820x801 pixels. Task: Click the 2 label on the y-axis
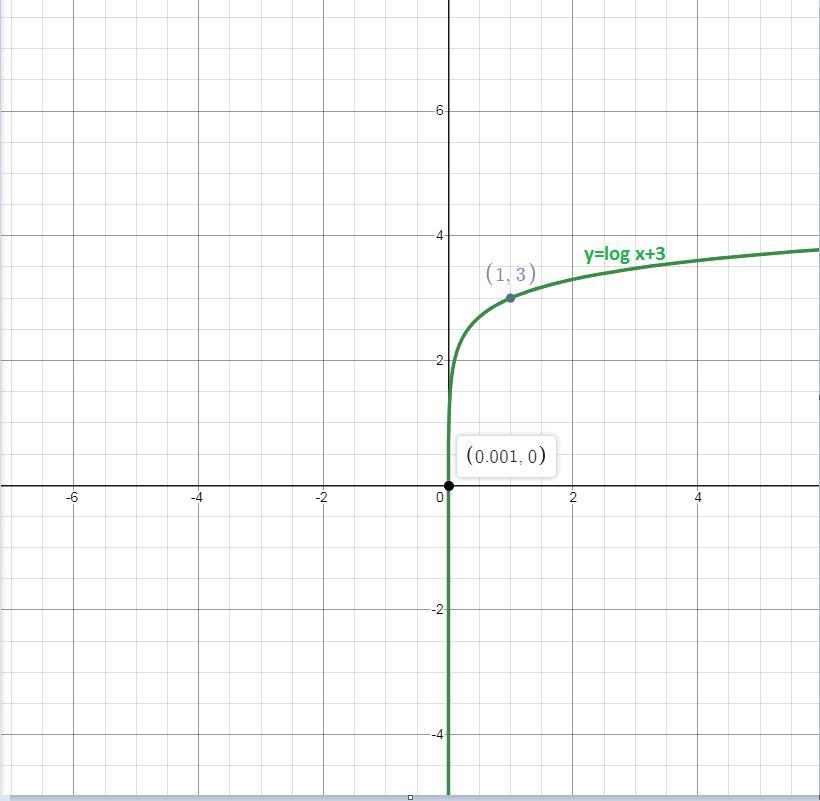(x=439, y=361)
